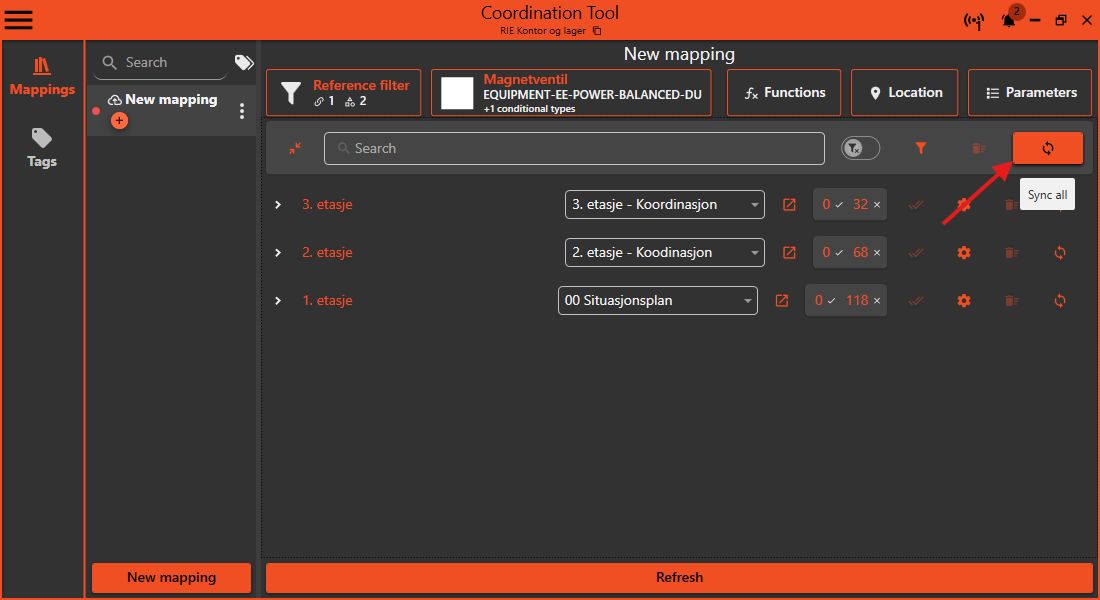Viewport: 1100px width, 600px height.
Task: Open the "3. etasje - Koordinasjon" dropdown
Action: click(664, 204)
